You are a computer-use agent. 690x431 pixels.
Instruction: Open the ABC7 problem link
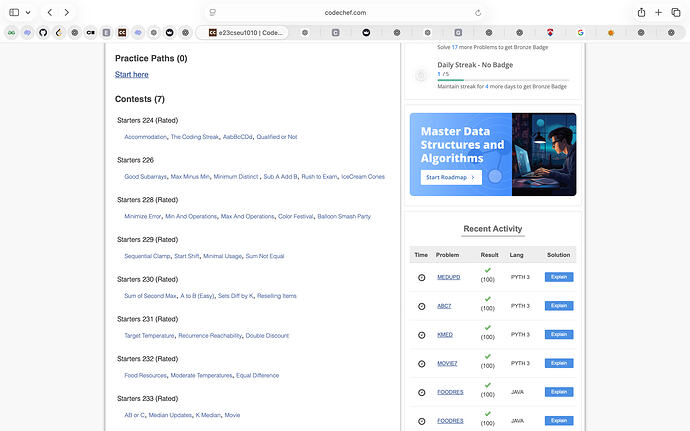[444, 306]
